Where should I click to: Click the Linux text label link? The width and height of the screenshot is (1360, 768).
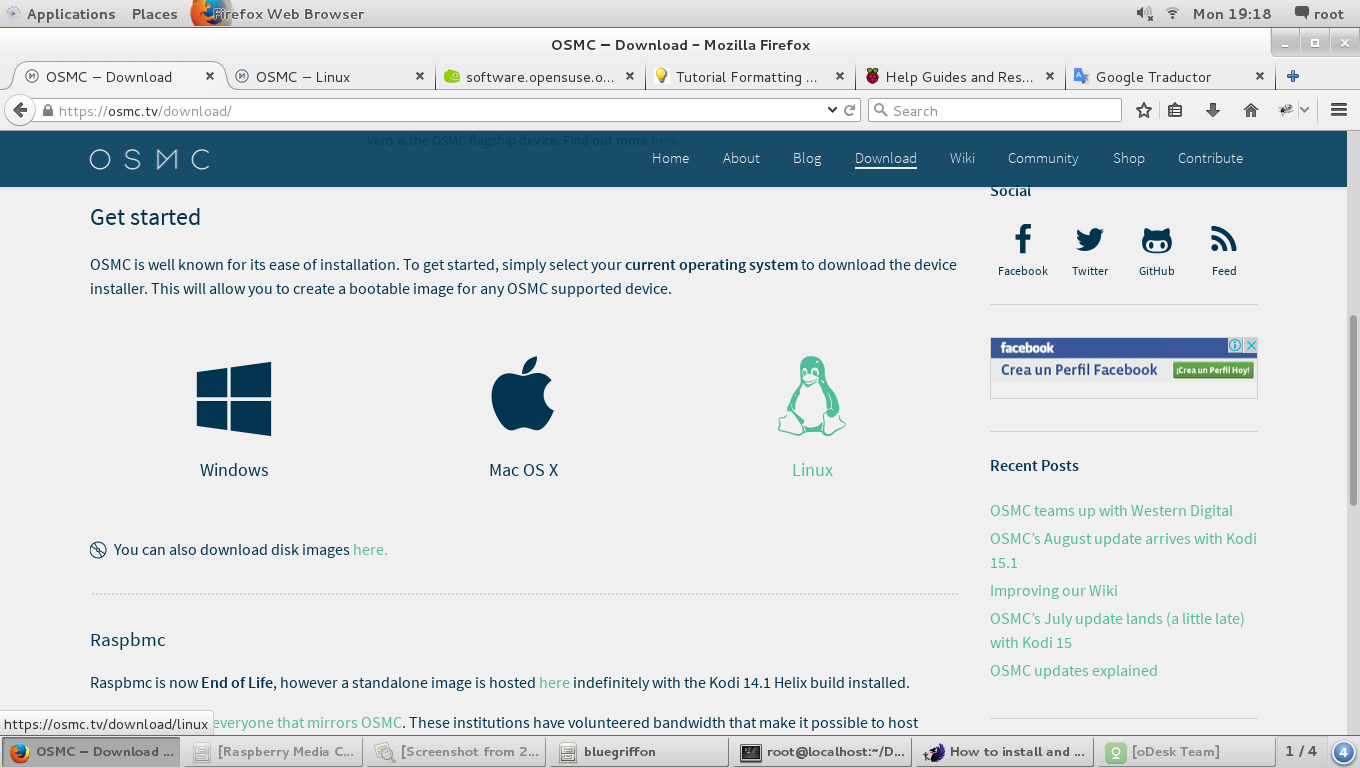(x=812, y=470)
